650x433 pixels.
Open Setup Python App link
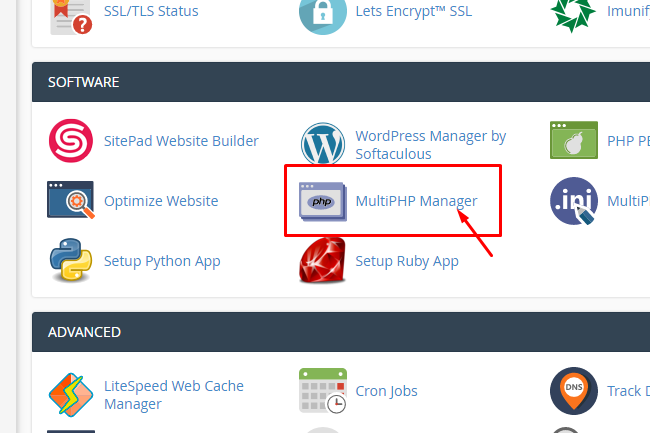coord(162,261)
